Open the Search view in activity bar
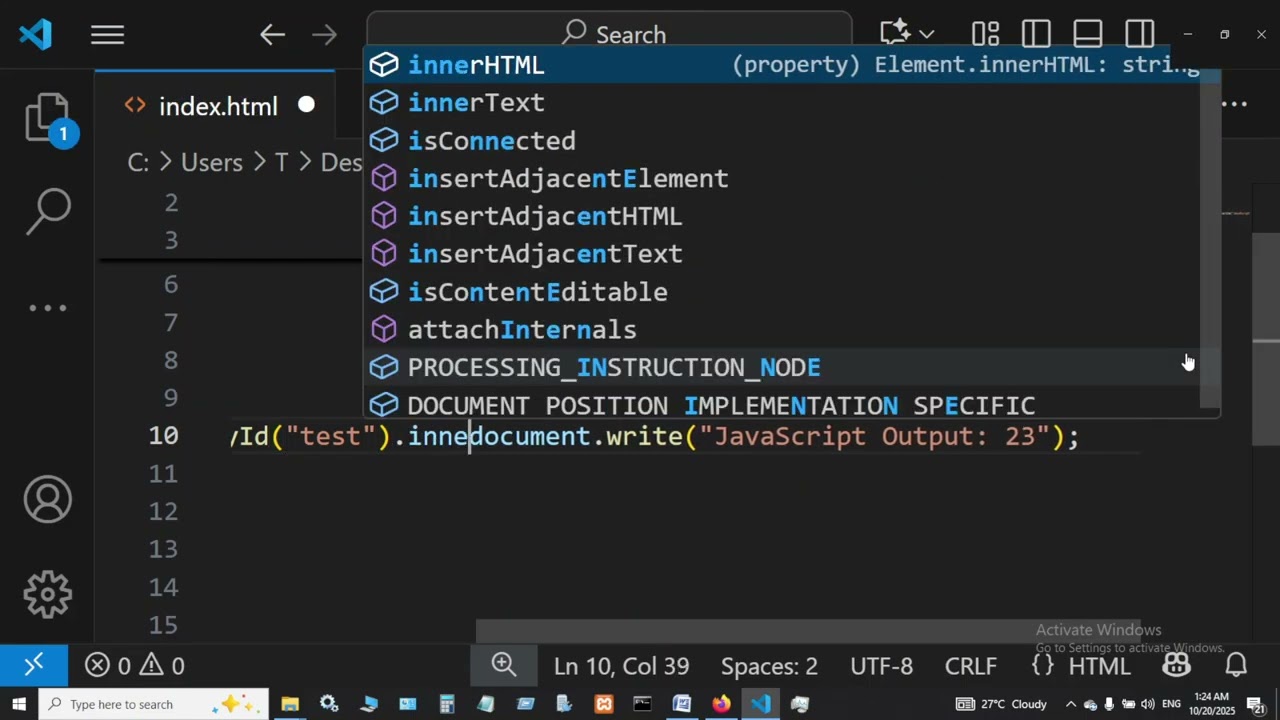The height and width of the screenshot is (720, 1280). point(48,211)
